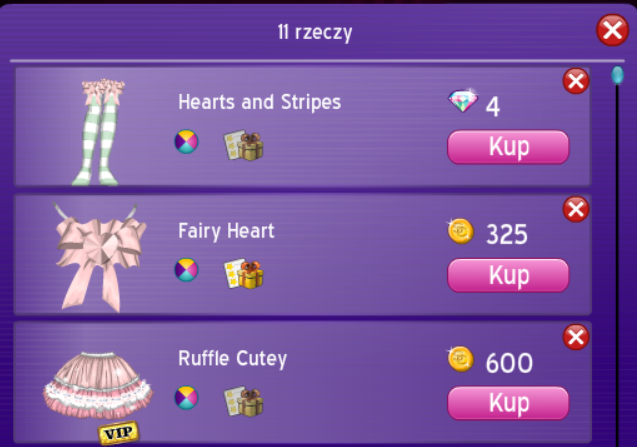The image size is (637, 447).
Task: Click the color wheel icon for Ruffle Cutey
Action: click(186, 397)
